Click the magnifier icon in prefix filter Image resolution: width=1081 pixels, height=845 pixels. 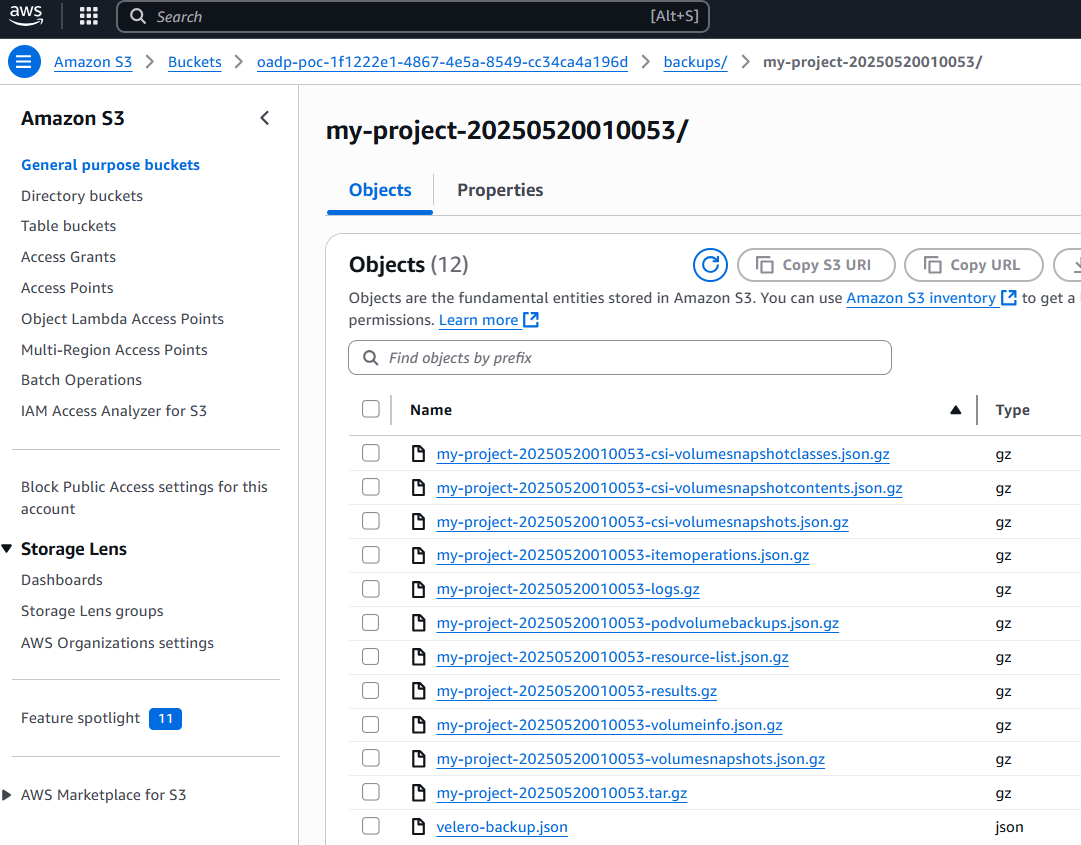tap(370, 358)
